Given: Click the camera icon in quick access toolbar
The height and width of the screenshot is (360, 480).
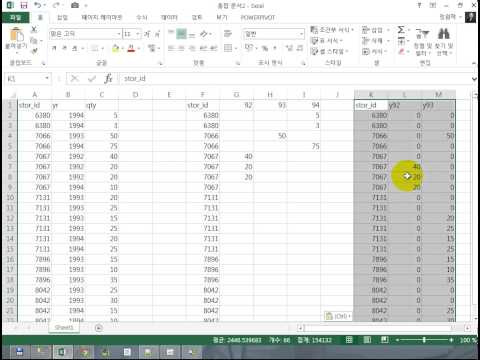Looking at the screenshot, I should click(75, 5).
